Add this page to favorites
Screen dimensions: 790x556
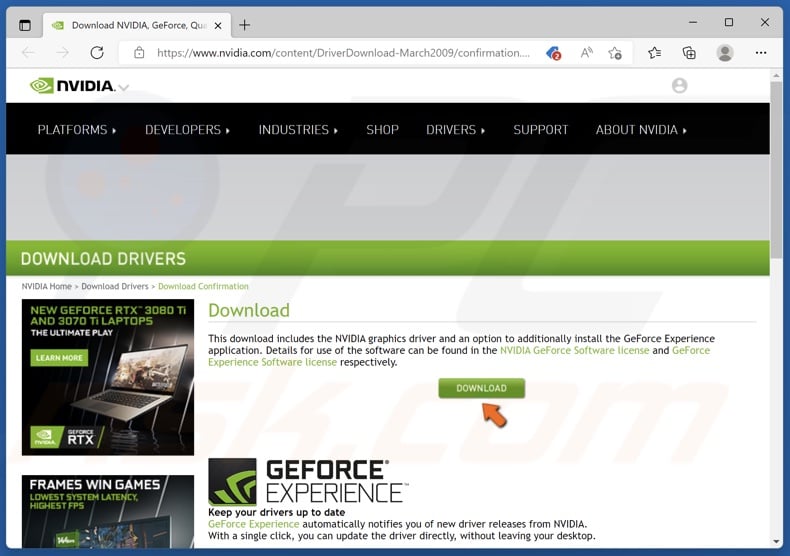[615, 53]
